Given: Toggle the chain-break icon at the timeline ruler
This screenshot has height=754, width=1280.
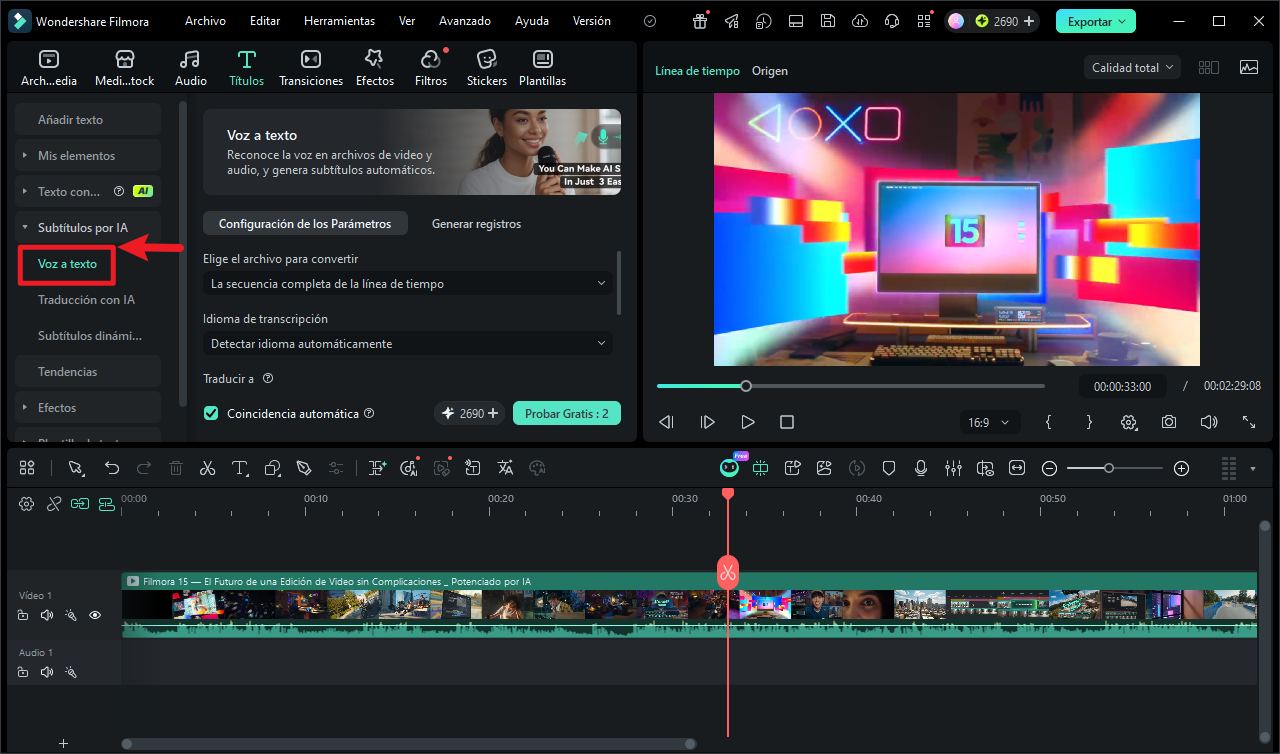Looking at the screenshot, I should pyautogui.click(x=54, y=504).
